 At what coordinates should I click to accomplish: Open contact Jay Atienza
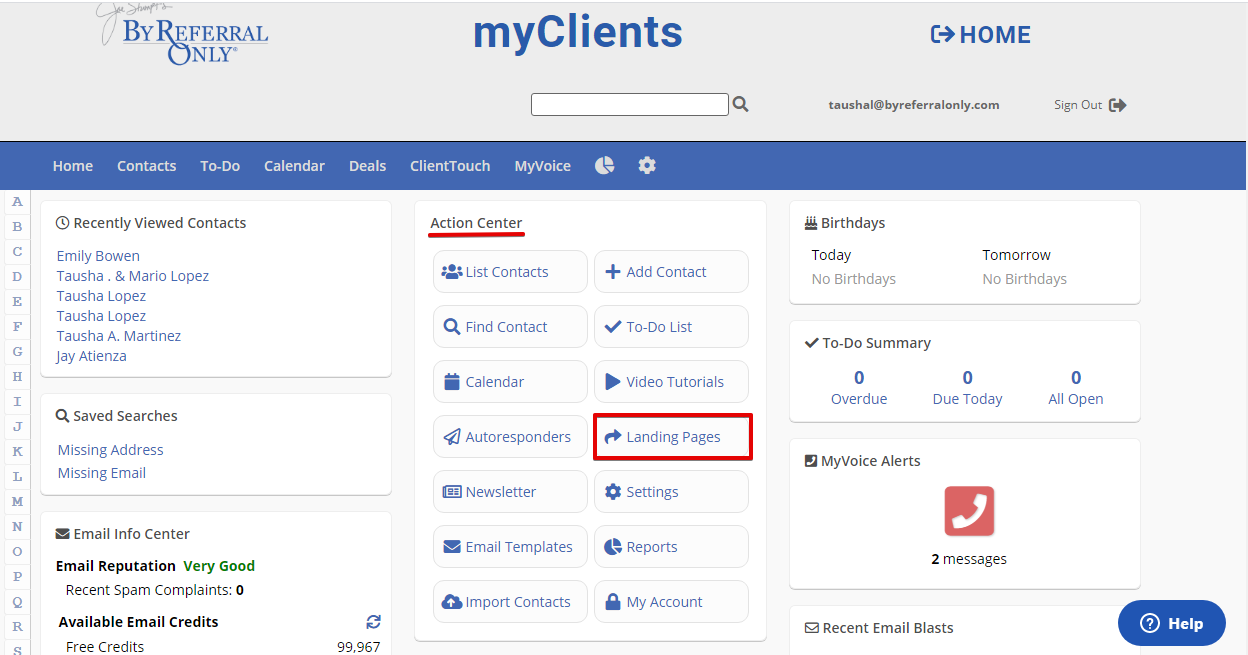click(92, 356)
